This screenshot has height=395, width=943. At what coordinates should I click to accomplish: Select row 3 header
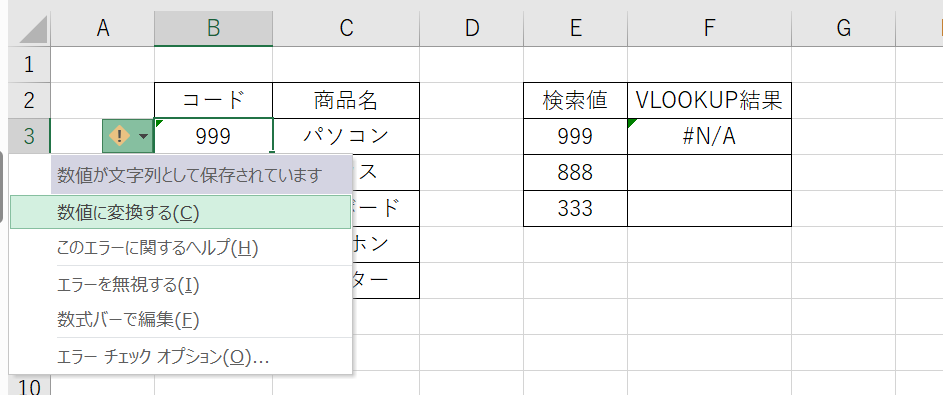click(x=28, y=136)
